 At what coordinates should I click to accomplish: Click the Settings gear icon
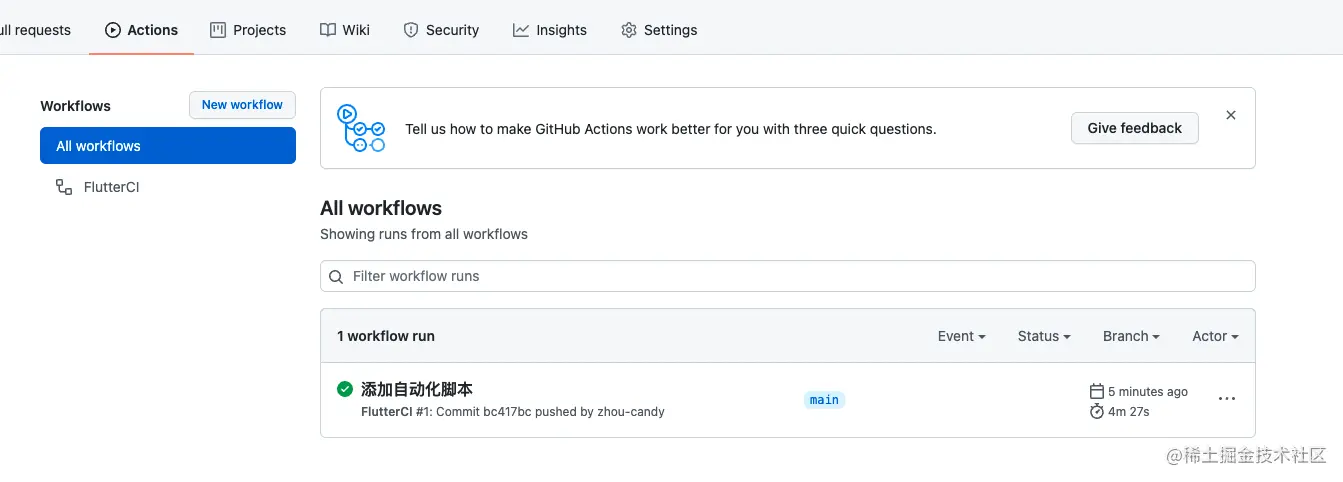click(x=629, y=30)
